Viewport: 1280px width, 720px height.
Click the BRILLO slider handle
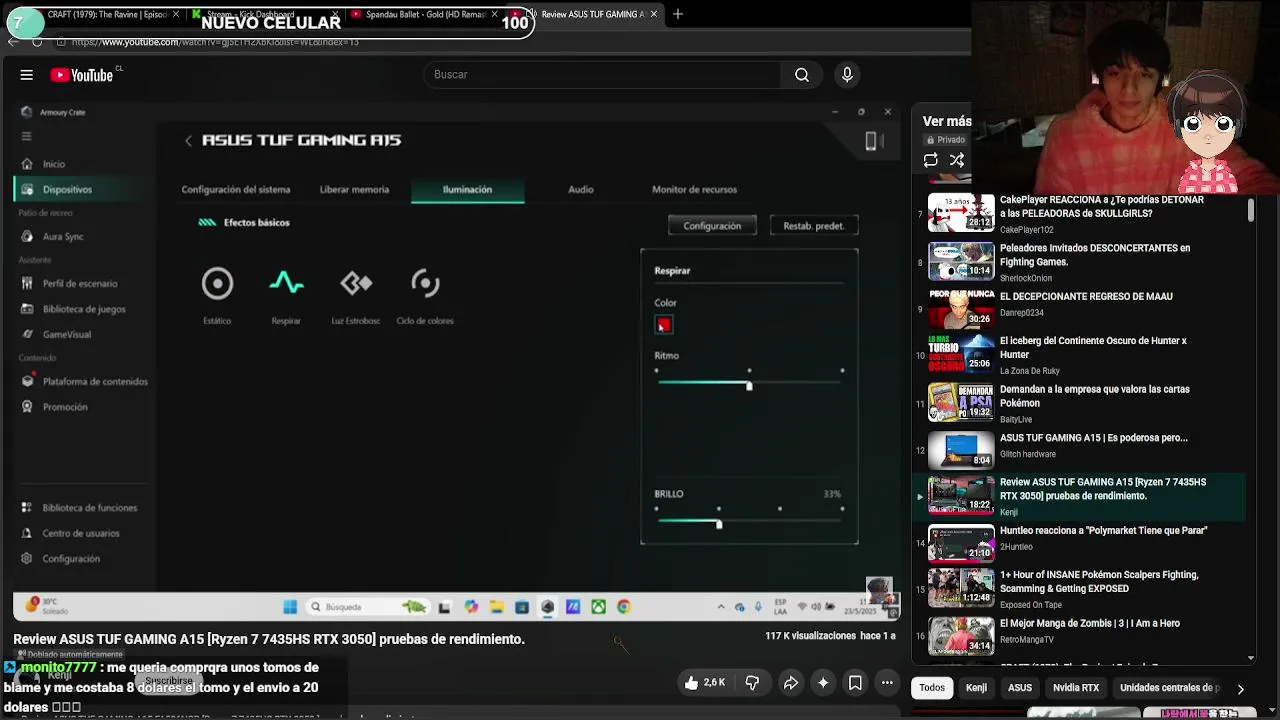click(x=718, y=524)
